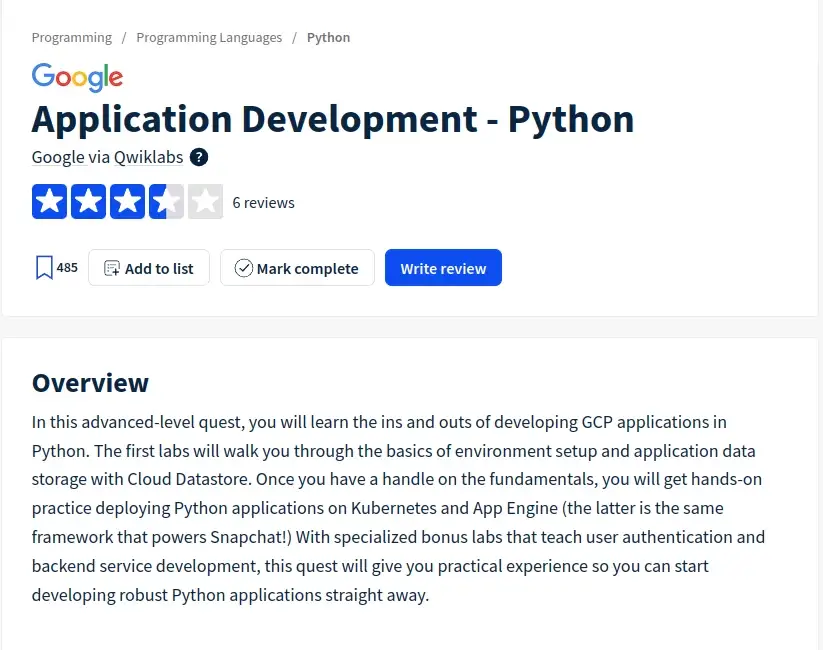Open the Python breadcrumb category
This screenshot has height=650, width=823.
(328, 38)
